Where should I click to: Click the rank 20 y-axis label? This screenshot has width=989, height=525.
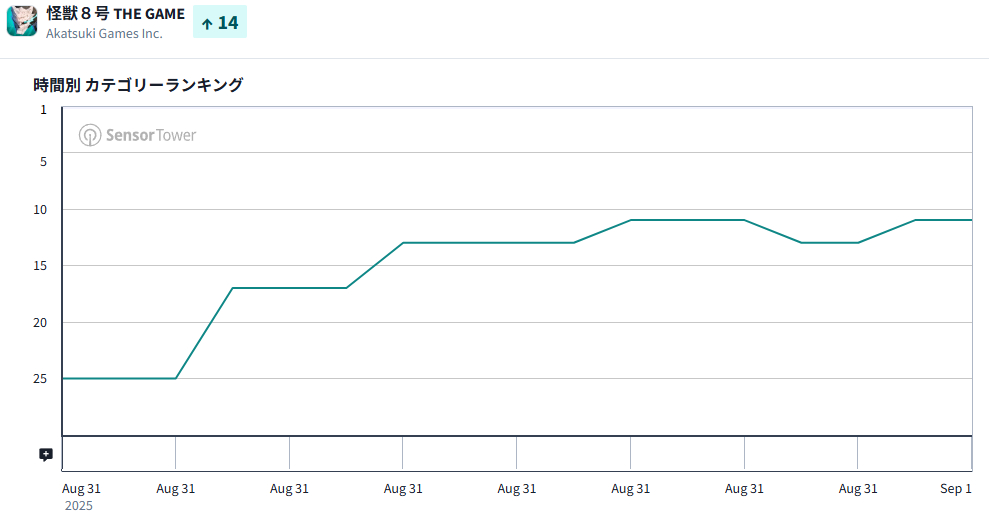pyautogui.click(x=41, y=322)
